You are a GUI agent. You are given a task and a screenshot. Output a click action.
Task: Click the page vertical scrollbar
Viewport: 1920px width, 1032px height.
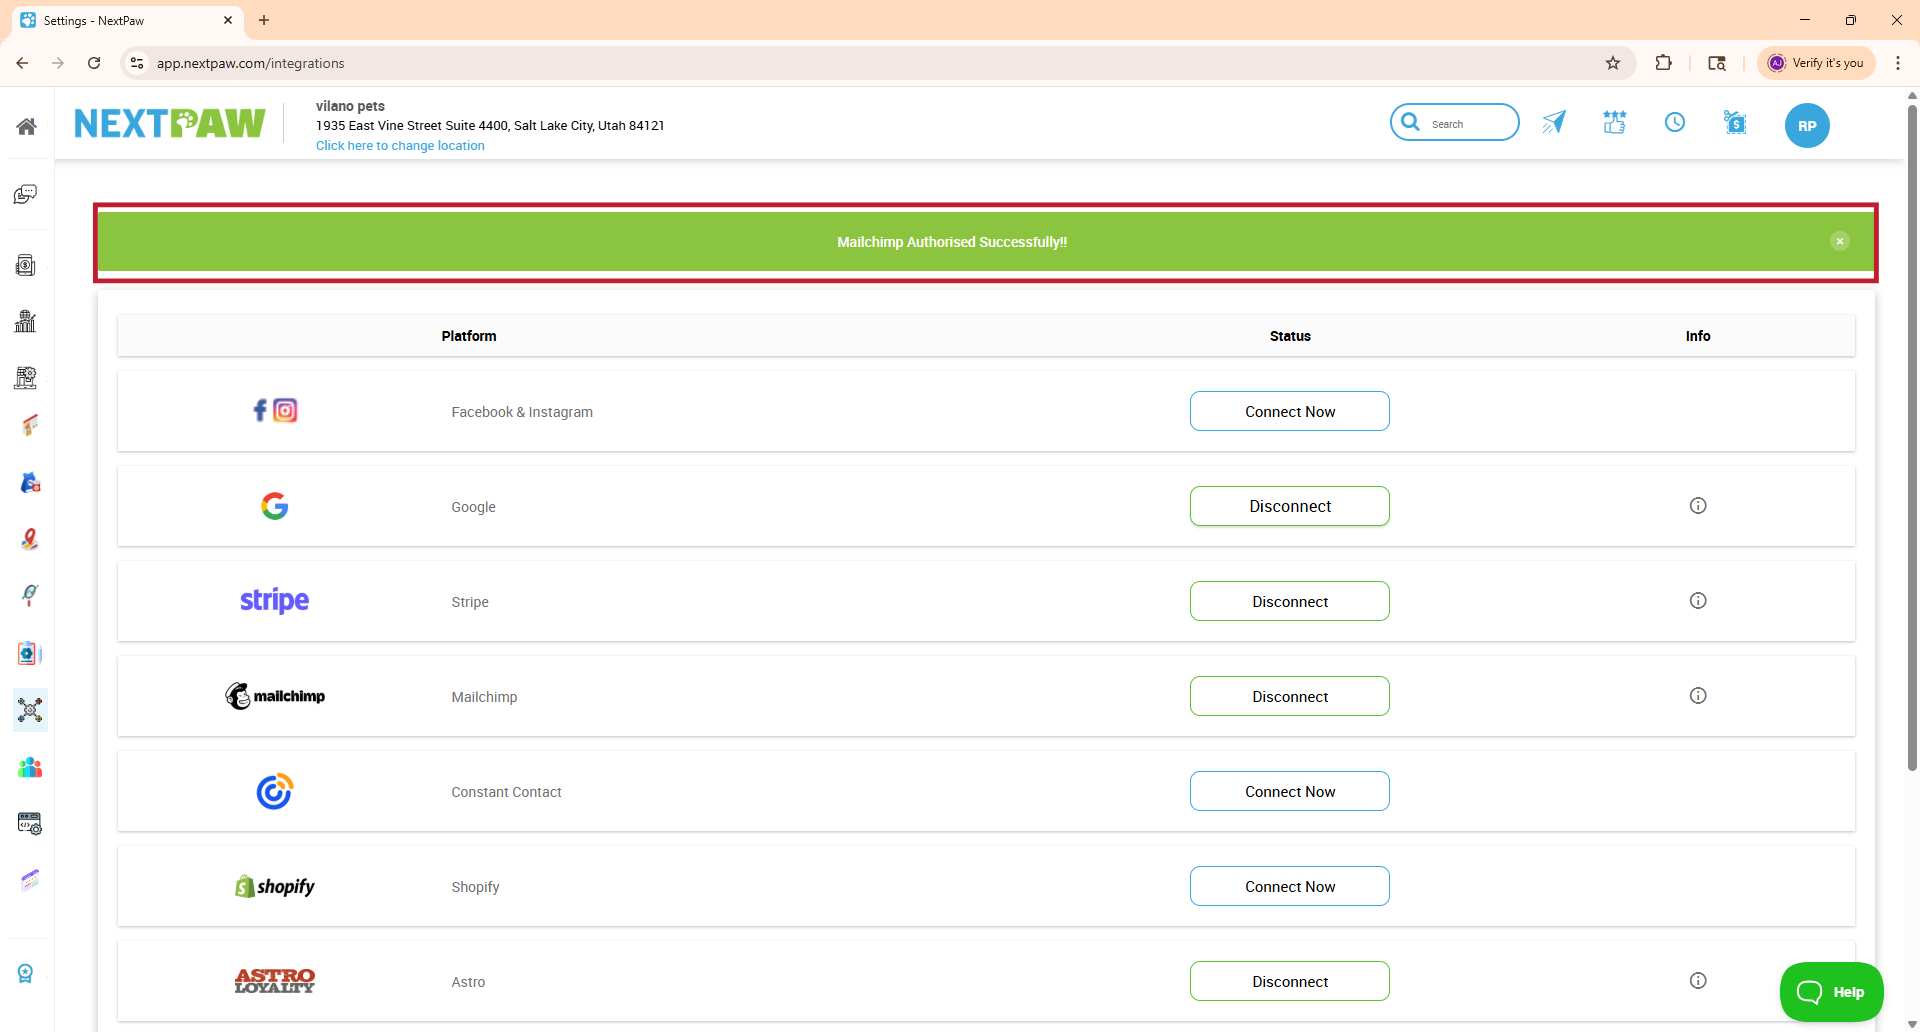[1912, 440]
